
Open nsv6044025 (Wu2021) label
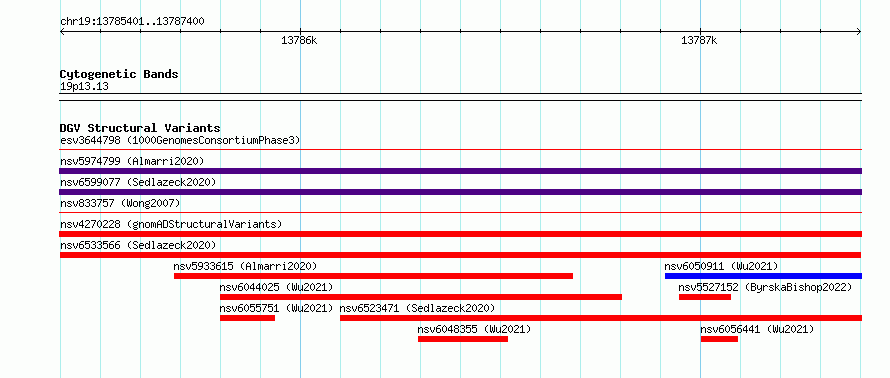pyautogui.click(x=276, y=287)
